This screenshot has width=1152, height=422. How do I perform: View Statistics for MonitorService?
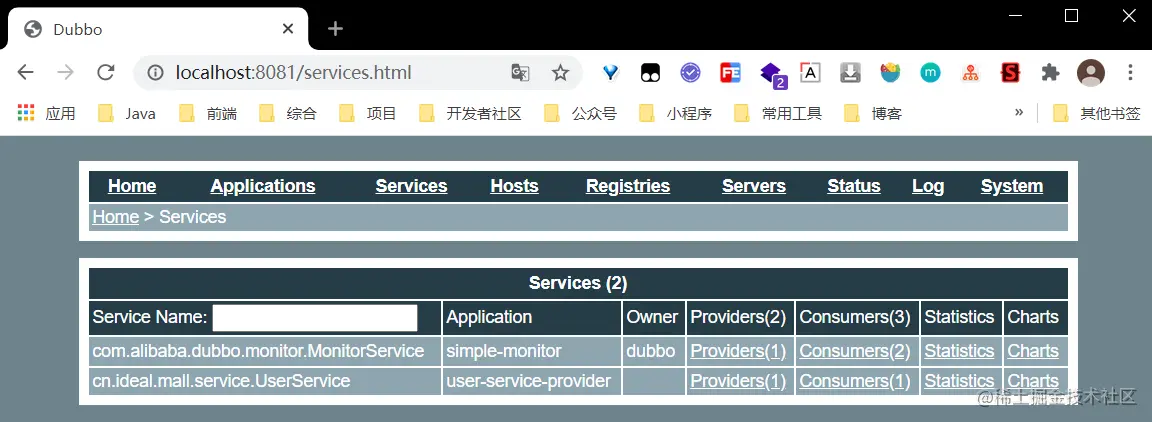pyautogui.click(x=960, y=351)
